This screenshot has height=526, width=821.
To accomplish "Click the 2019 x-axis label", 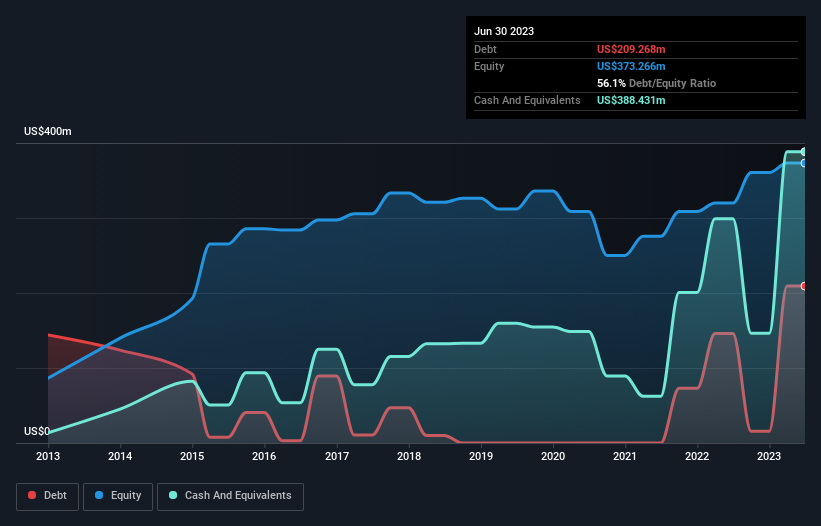I will tap(481, 456).
